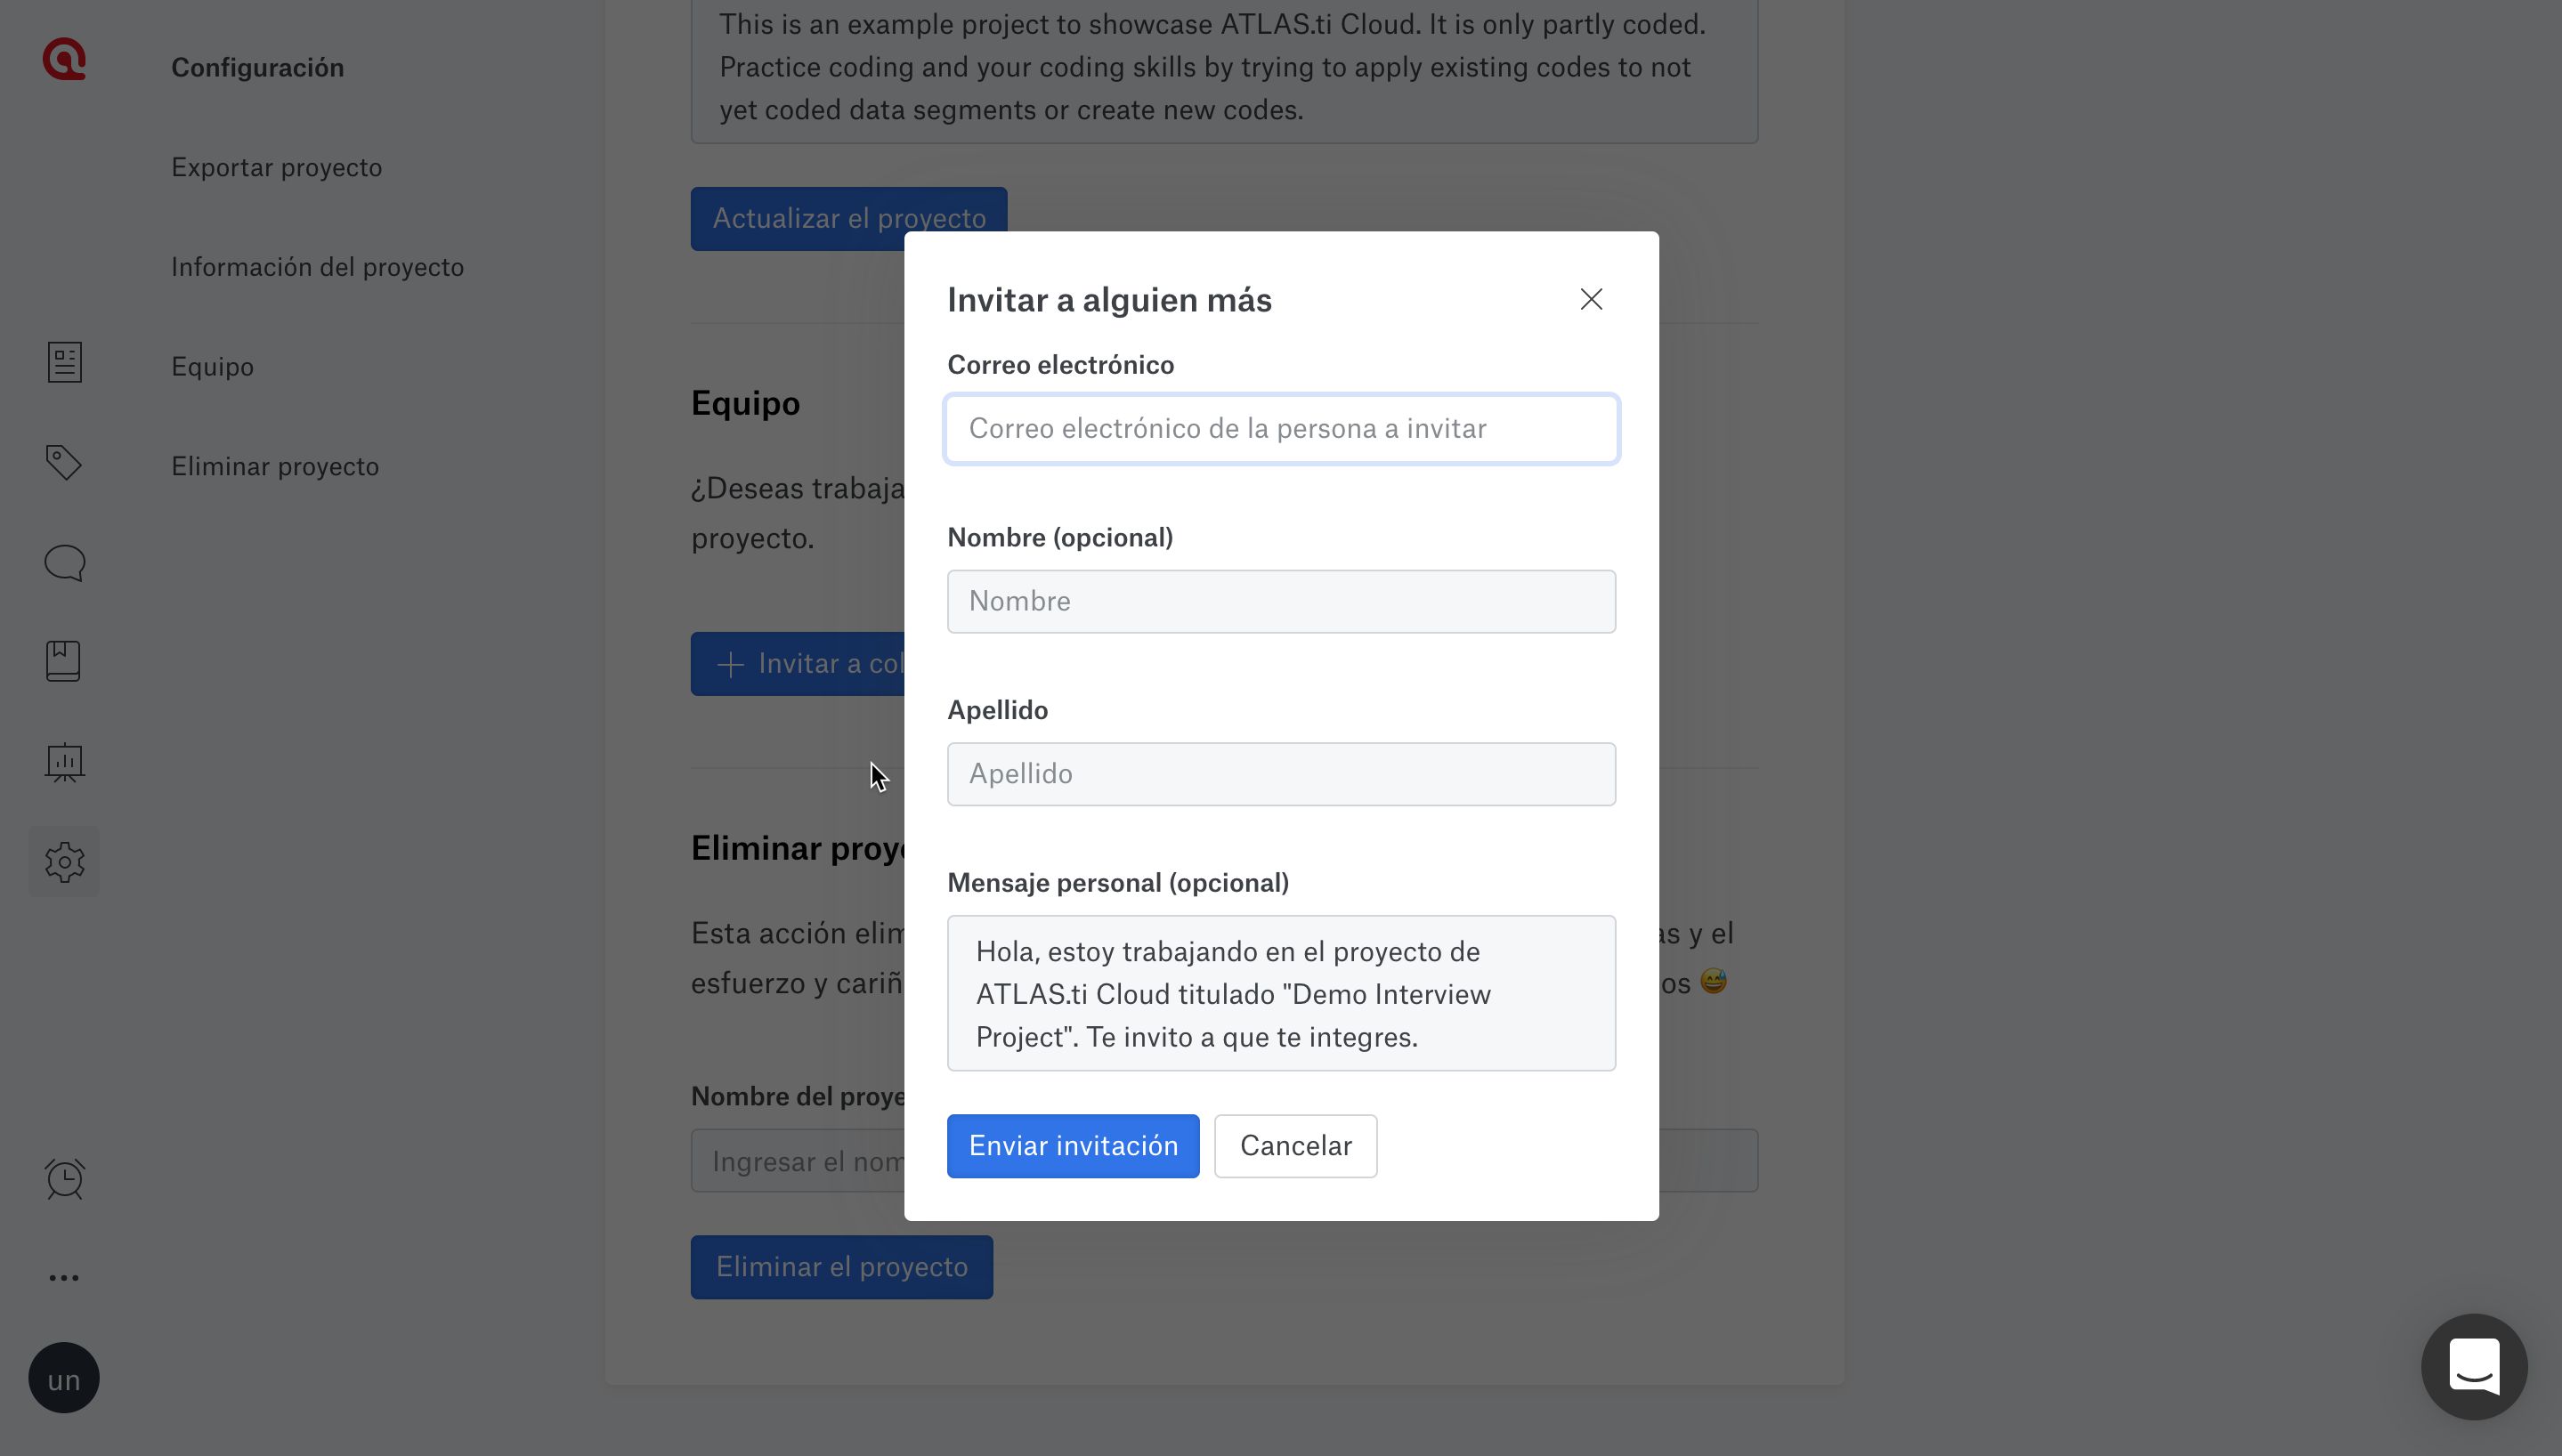The width and height of the screenshot is (2562, 1456).
Task: Select Eliminar proyecto in side menu
Action: (275, 466)
